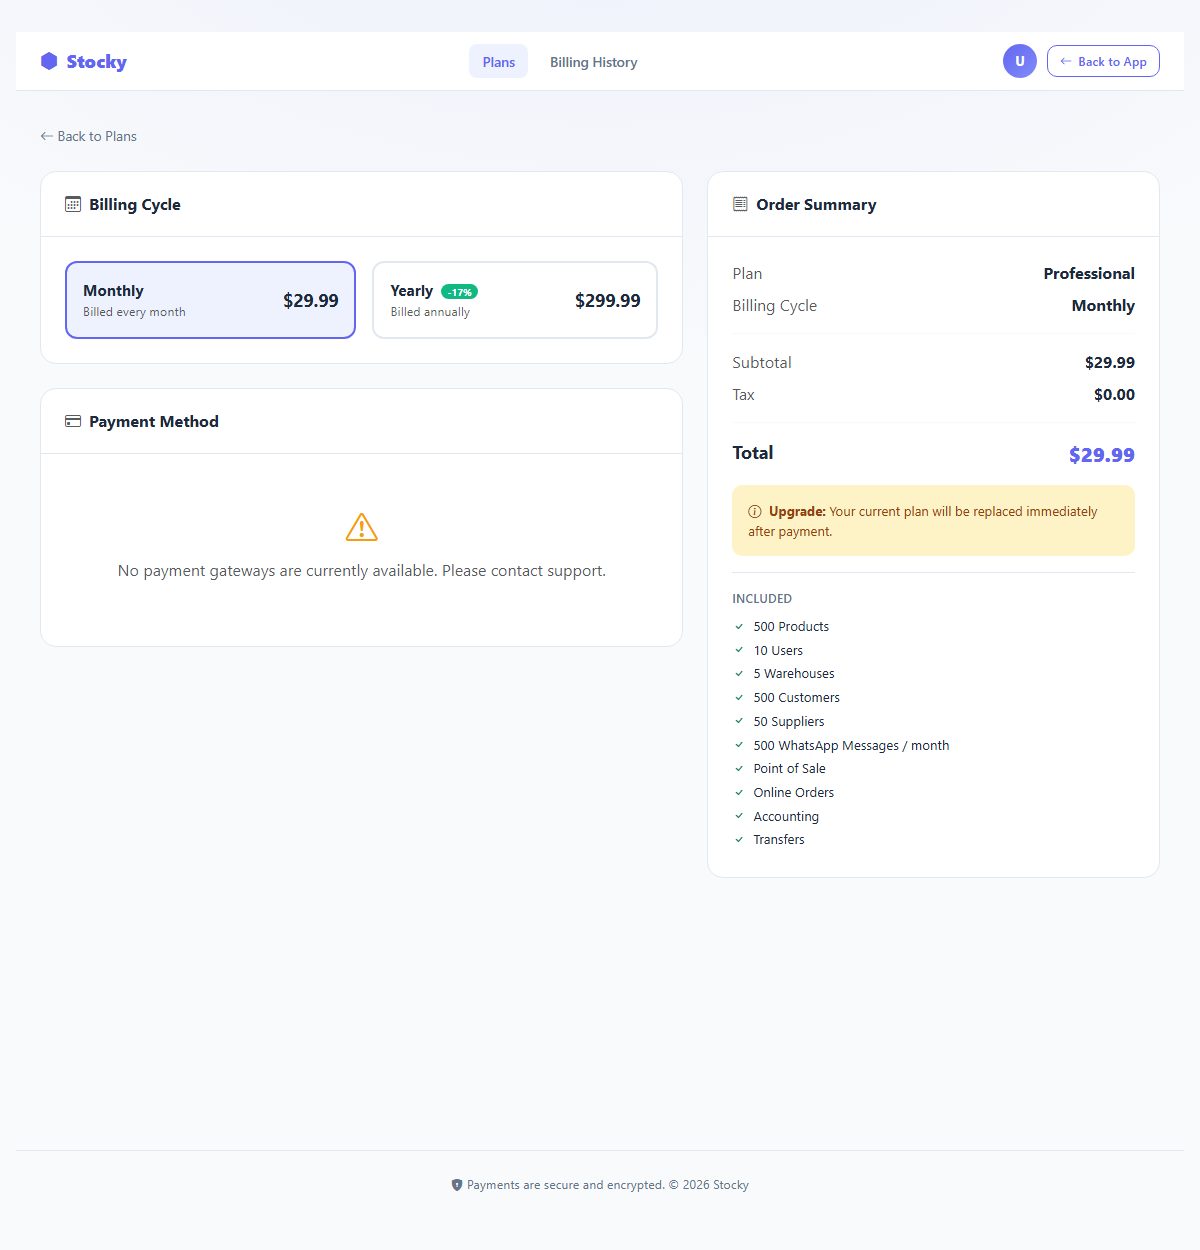Click the INCLUDED section heading
Viewport: 1200px width, 1250px height.
pos(762,599)
